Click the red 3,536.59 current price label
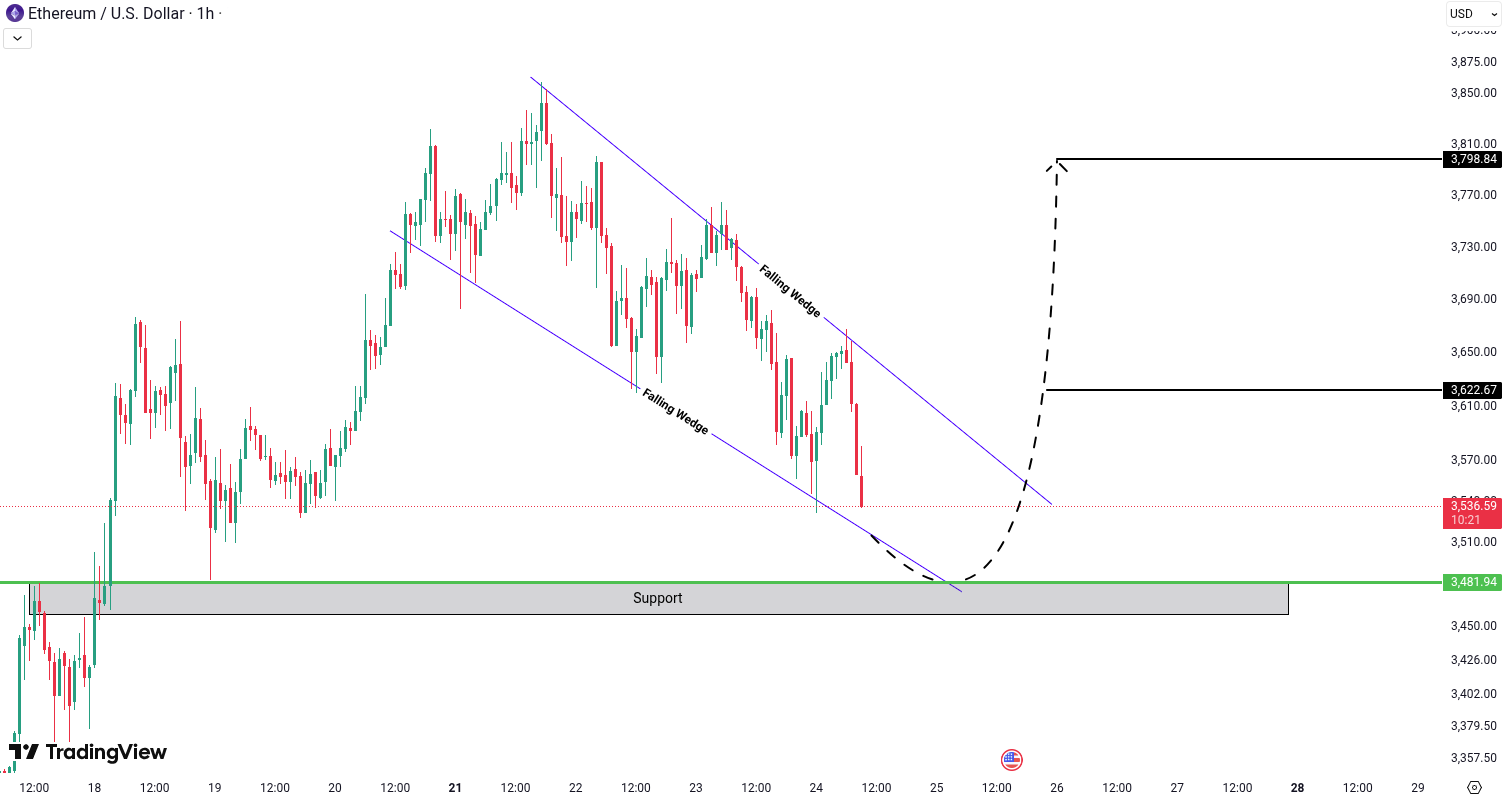The width and height of the screenshot is (1504, 797). (1474, 506)
